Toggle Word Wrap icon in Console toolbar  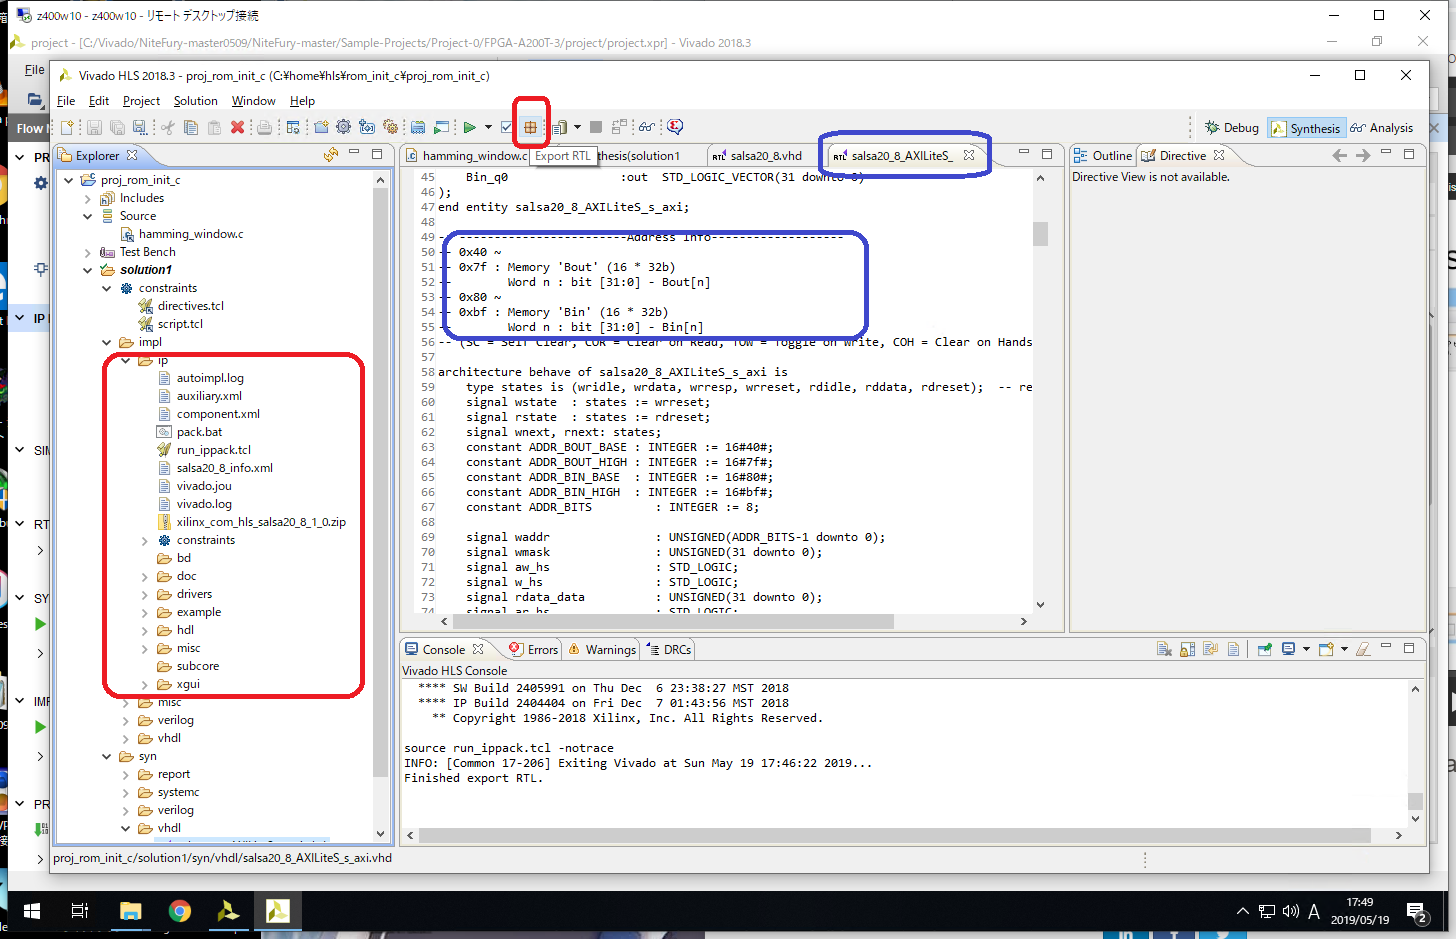pyautogui.click(x=1210, y=649)
